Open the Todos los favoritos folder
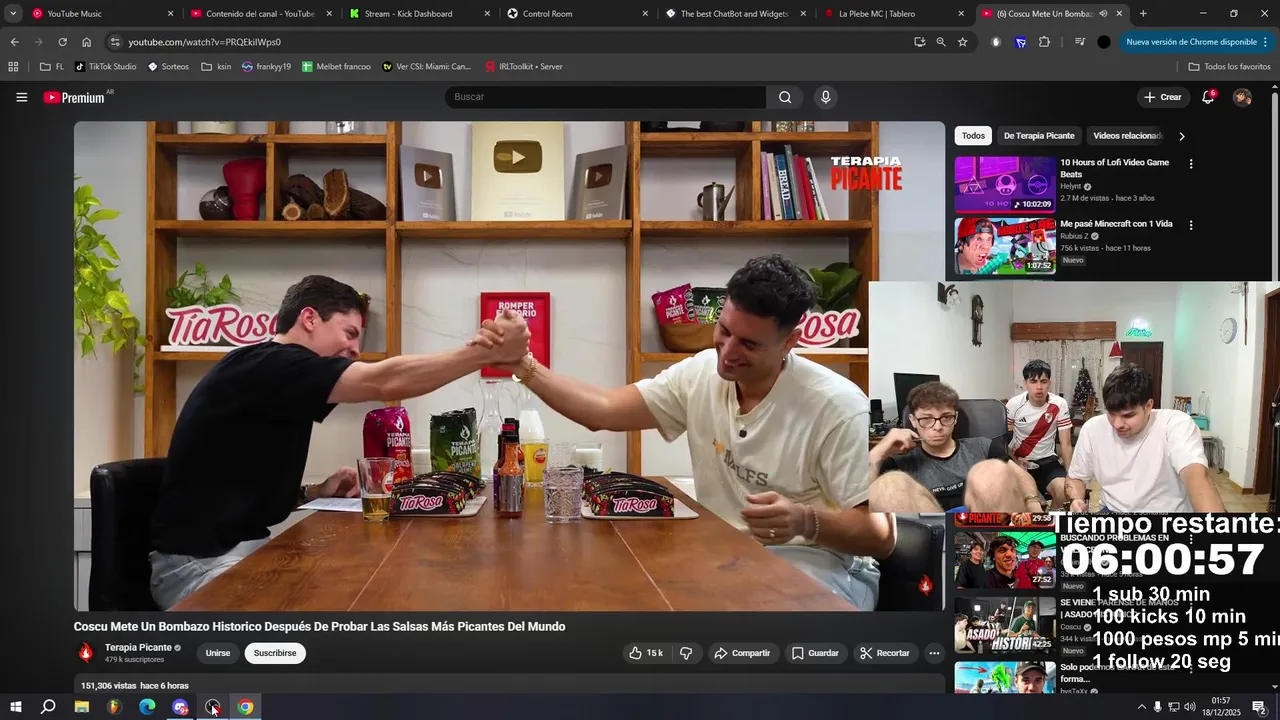1280x720 pixels. click(x=1229, y=67)
